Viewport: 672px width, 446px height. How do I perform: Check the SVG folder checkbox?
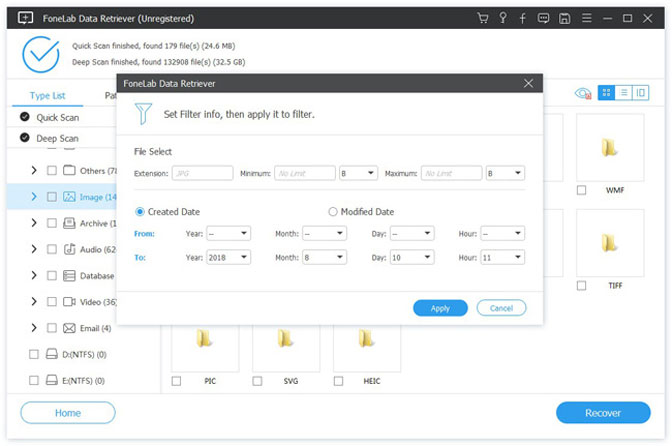coord(257,381)
